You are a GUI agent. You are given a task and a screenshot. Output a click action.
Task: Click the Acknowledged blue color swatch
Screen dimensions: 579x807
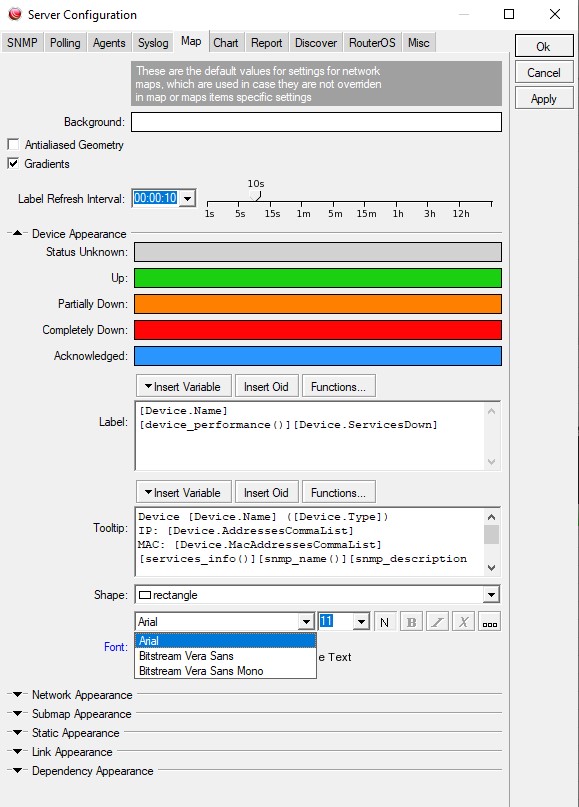tap(318, 356)
